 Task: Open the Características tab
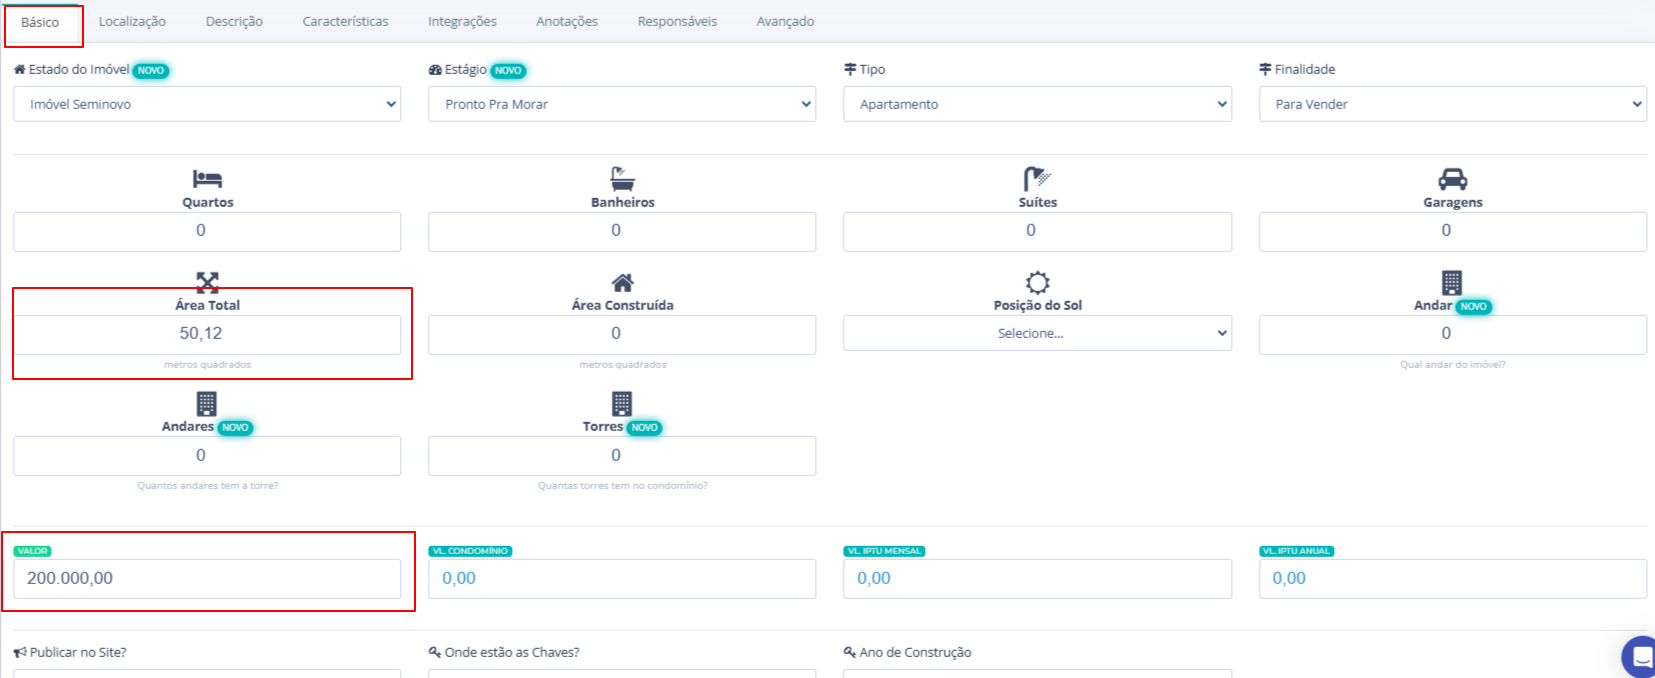pyautogui.click(x=345, y=21)
